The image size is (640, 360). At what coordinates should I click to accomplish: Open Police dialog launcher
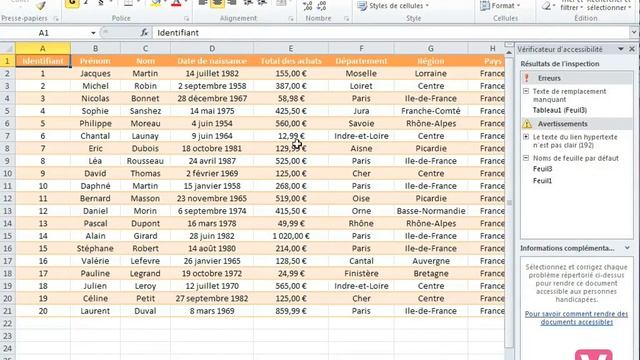point(187,19)
